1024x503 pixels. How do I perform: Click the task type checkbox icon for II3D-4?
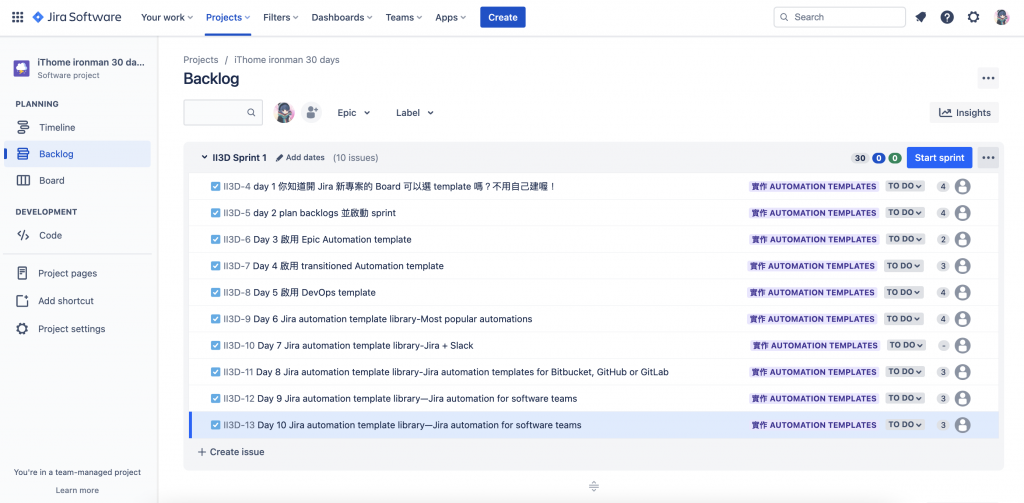[216, 186]
